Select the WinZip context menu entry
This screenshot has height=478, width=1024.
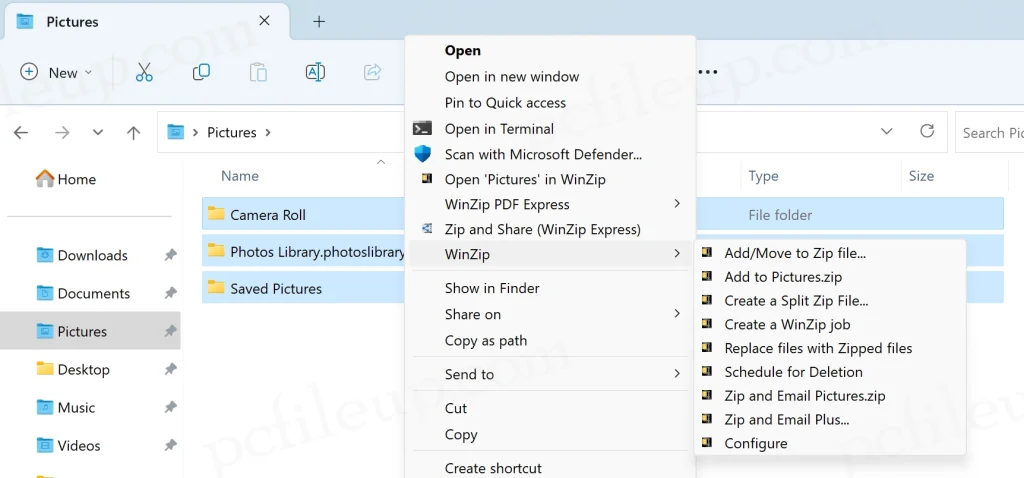pyautogui.click(x=550, y=253)
